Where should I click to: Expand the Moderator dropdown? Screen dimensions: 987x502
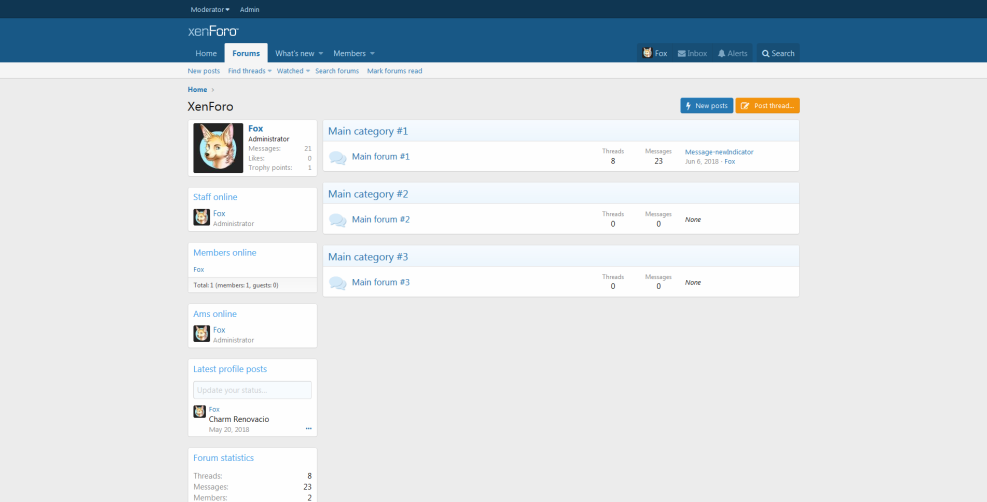(x=210, y=9)
